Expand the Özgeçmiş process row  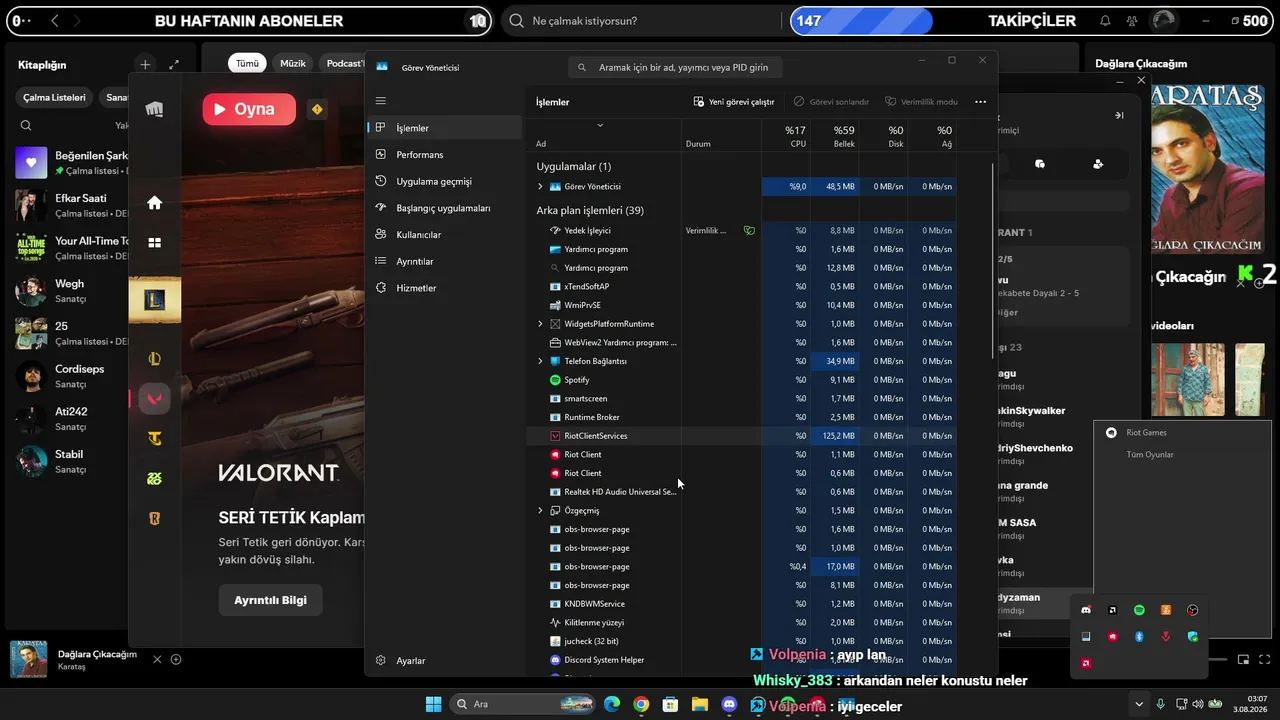point(540,511)
